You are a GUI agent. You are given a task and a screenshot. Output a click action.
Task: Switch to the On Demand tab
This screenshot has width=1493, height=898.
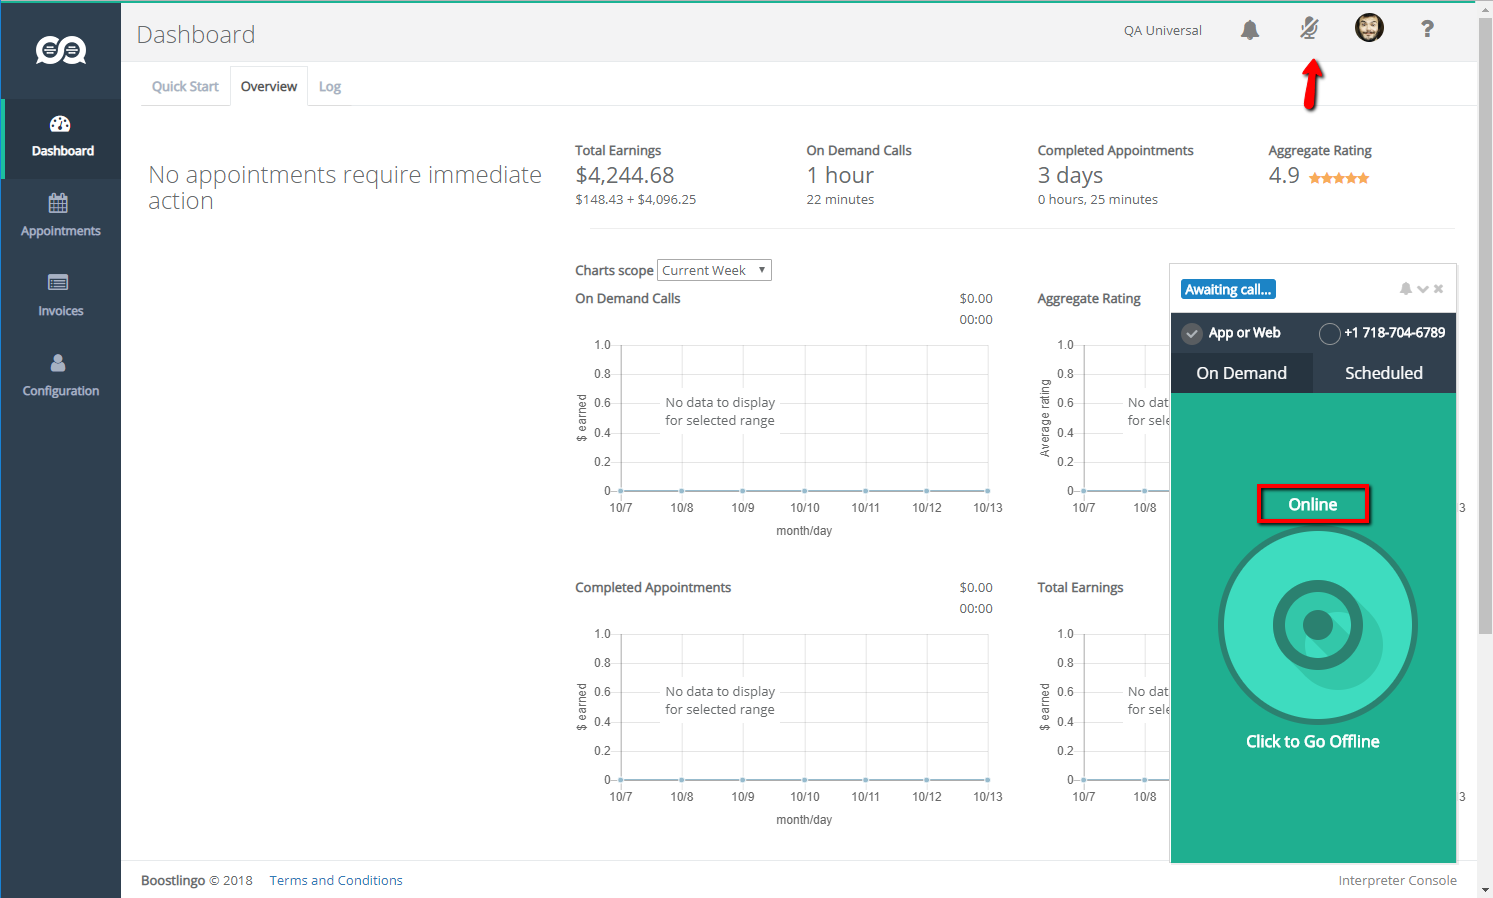click(x=1241, y=373)
